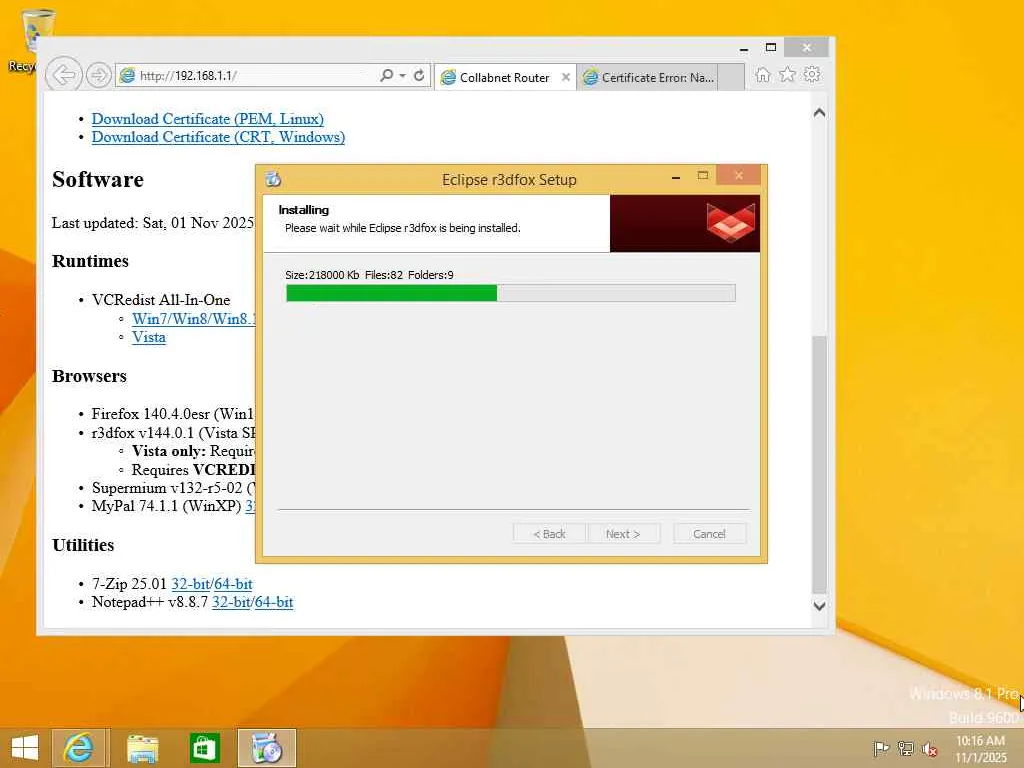Minimize the Eclipse r3dfox Setup window
The image size is (1024, 768).
click(676, 177)
